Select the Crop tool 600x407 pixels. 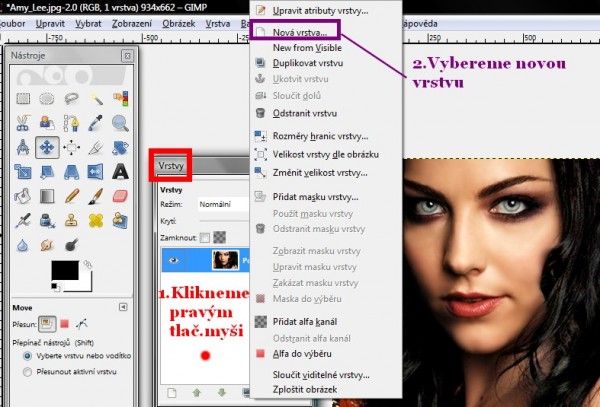click(96, 148)
